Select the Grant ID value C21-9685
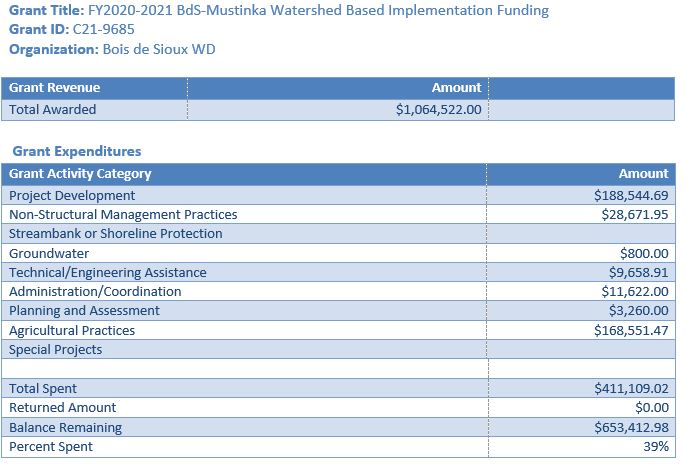This screenshot has width=687, height=470. tap(104, 30)
